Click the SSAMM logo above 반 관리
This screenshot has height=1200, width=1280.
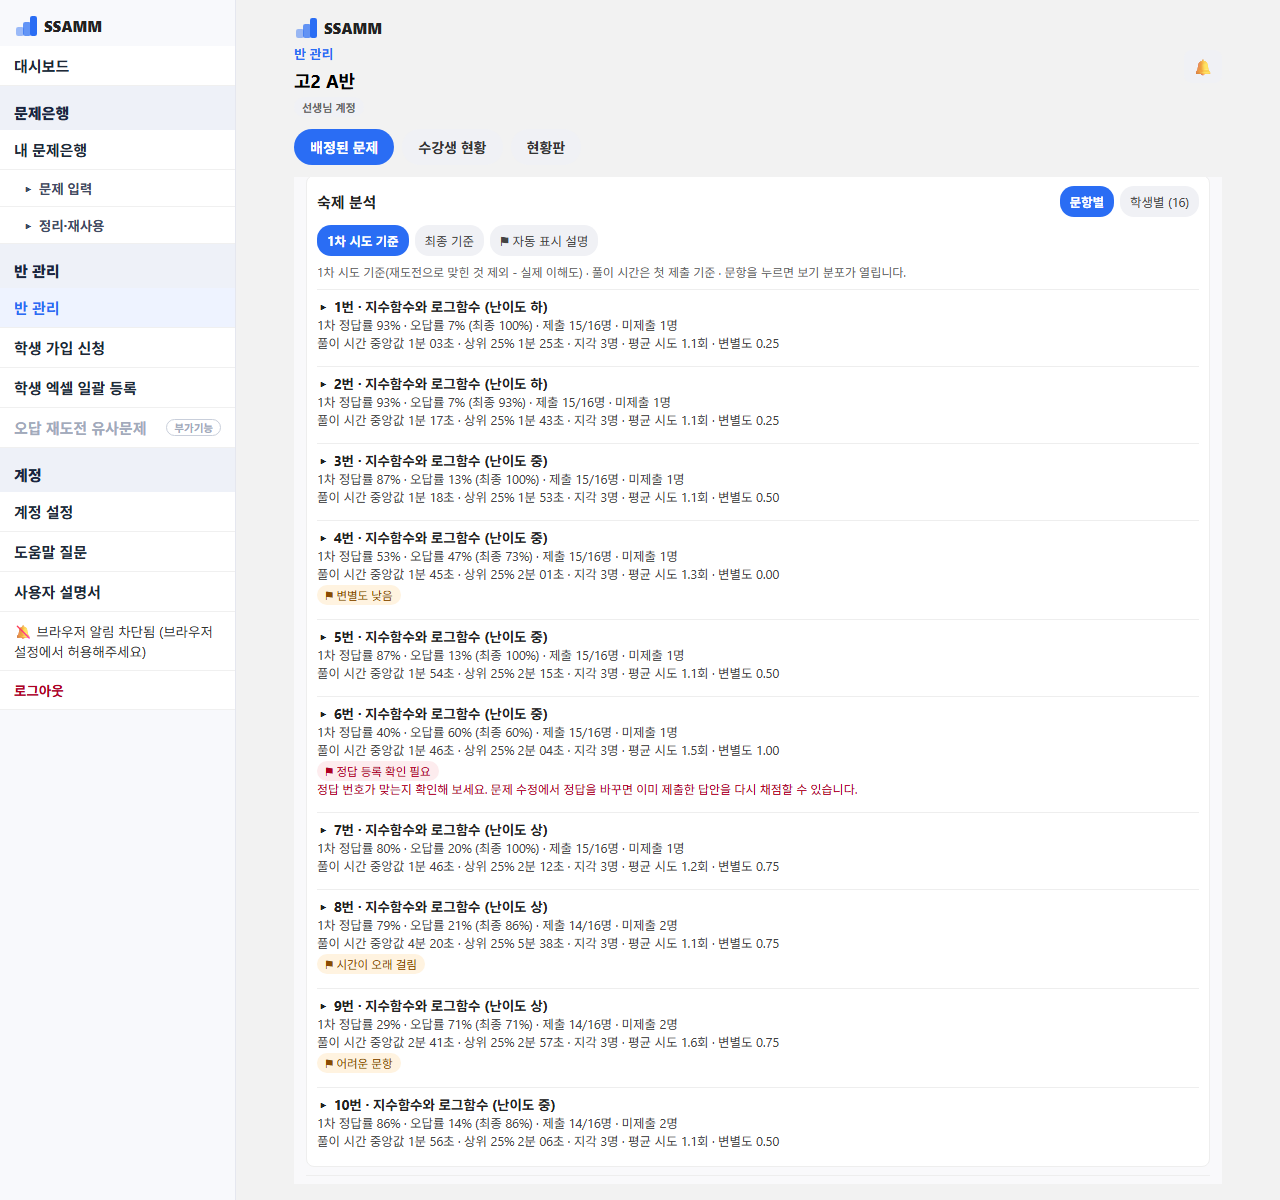click(x=339, y=28)
